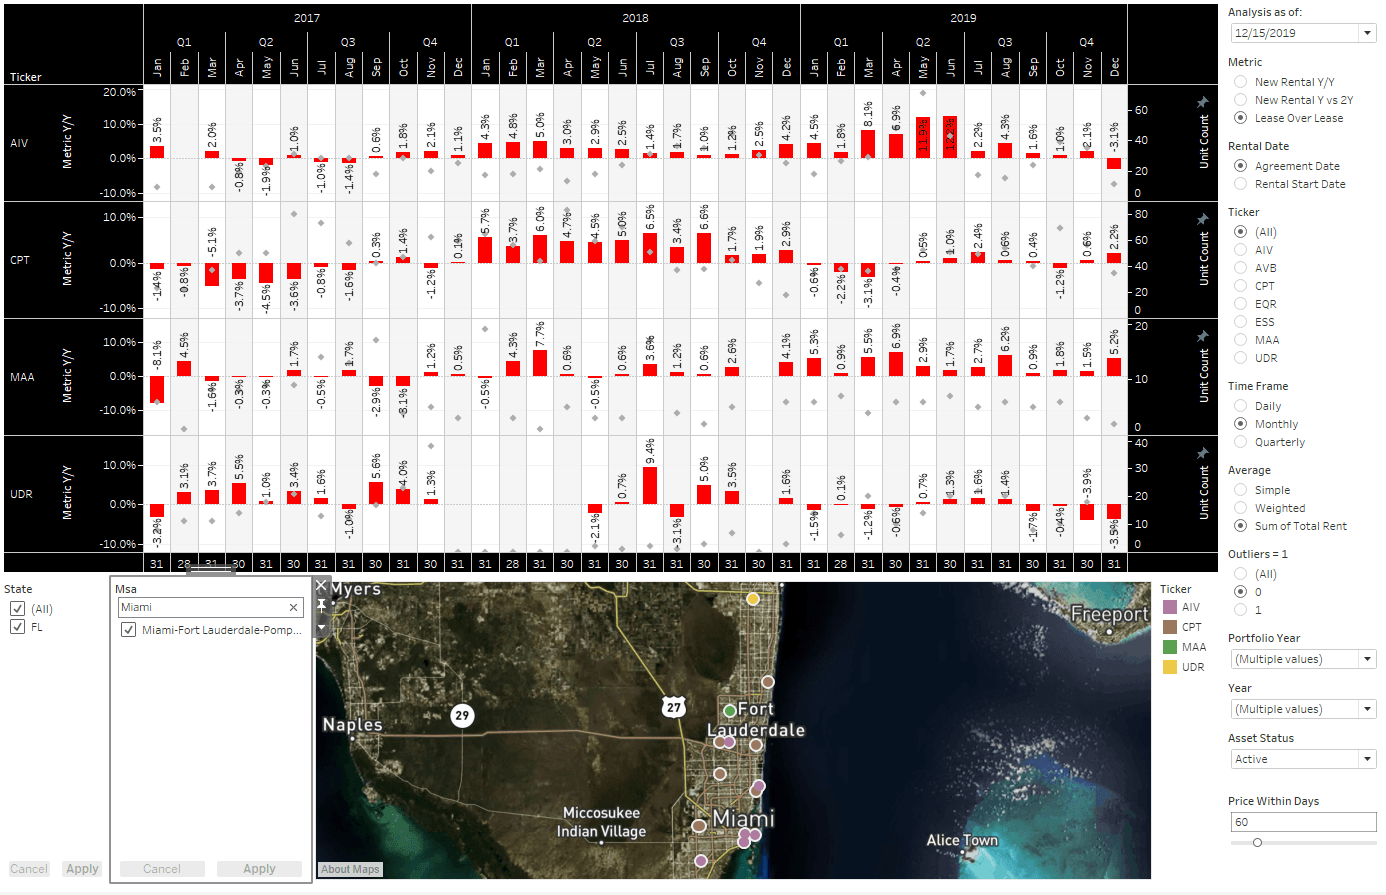Open the Msa filter options arrow menu
The image size is (1386, 895).
coord(321,627)
